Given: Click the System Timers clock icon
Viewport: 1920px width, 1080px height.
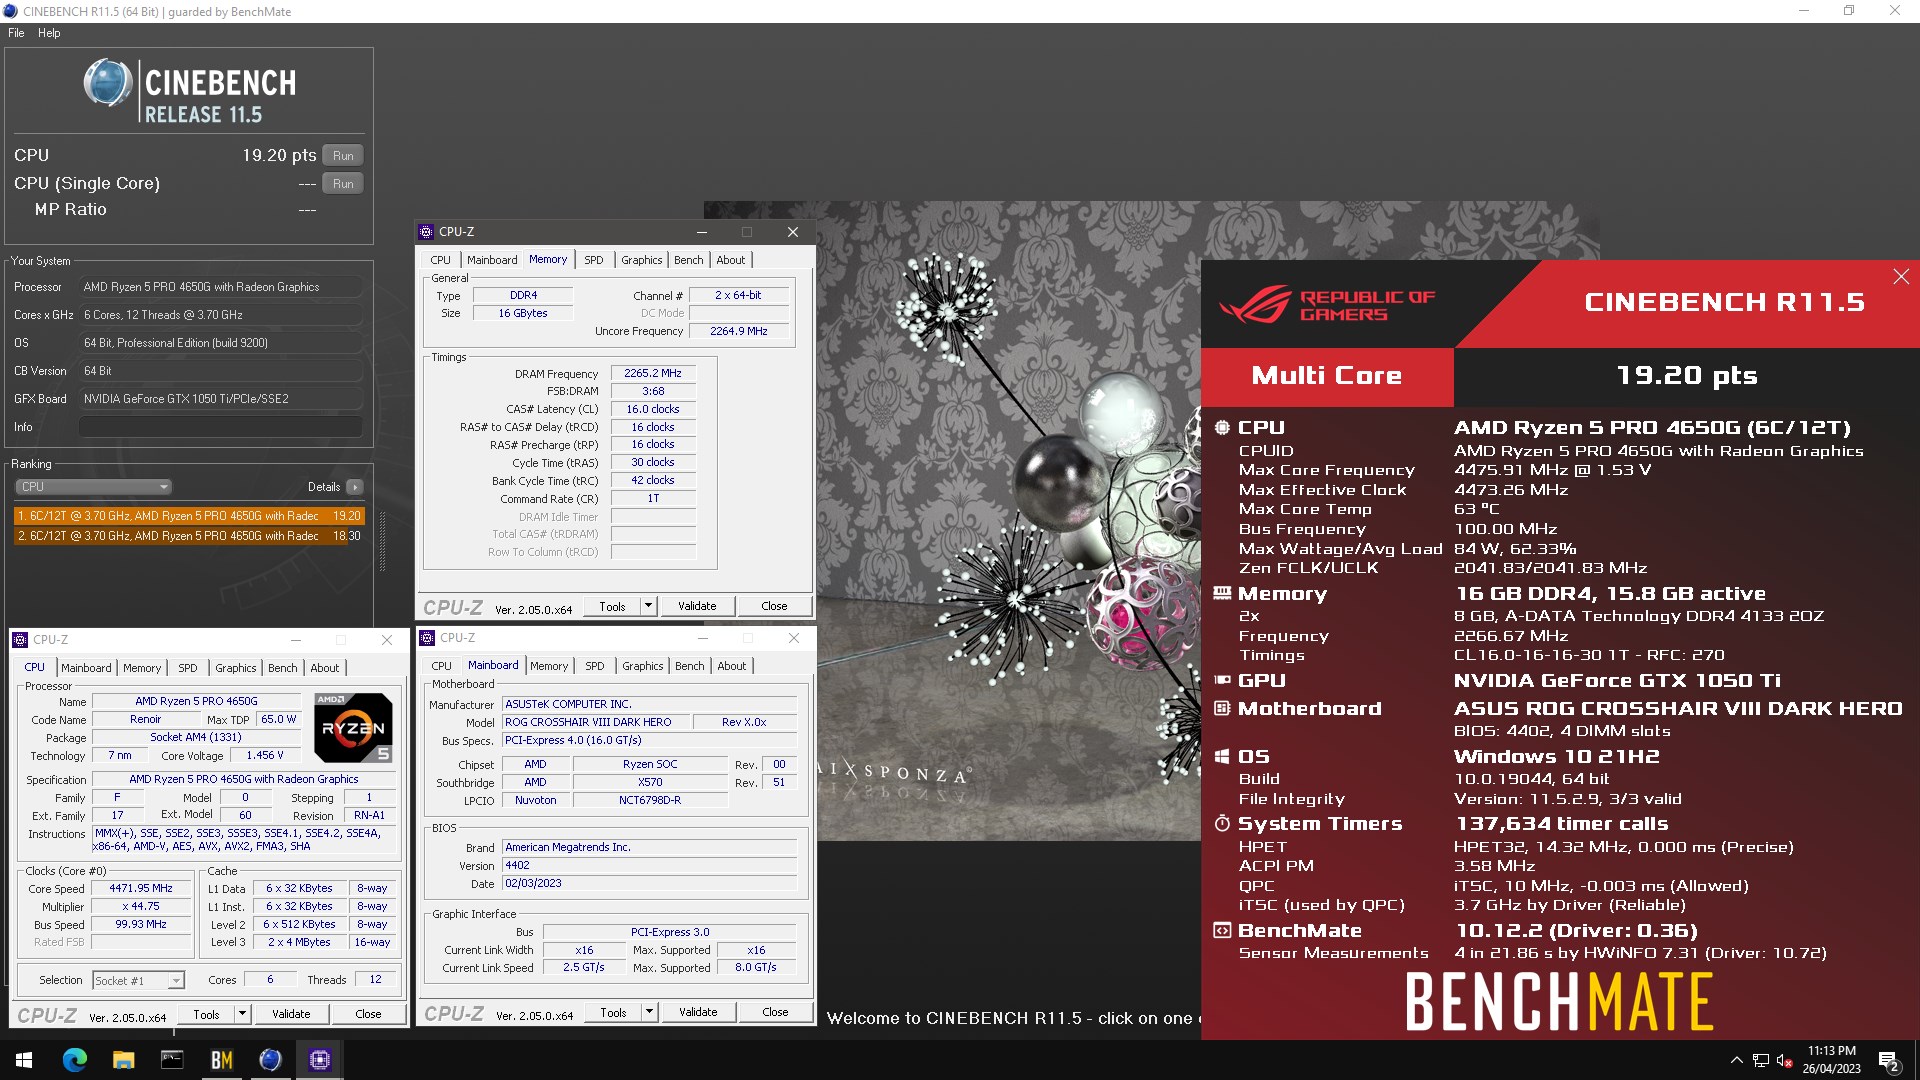Looking at the screenshot, I should pos(1222,823).
